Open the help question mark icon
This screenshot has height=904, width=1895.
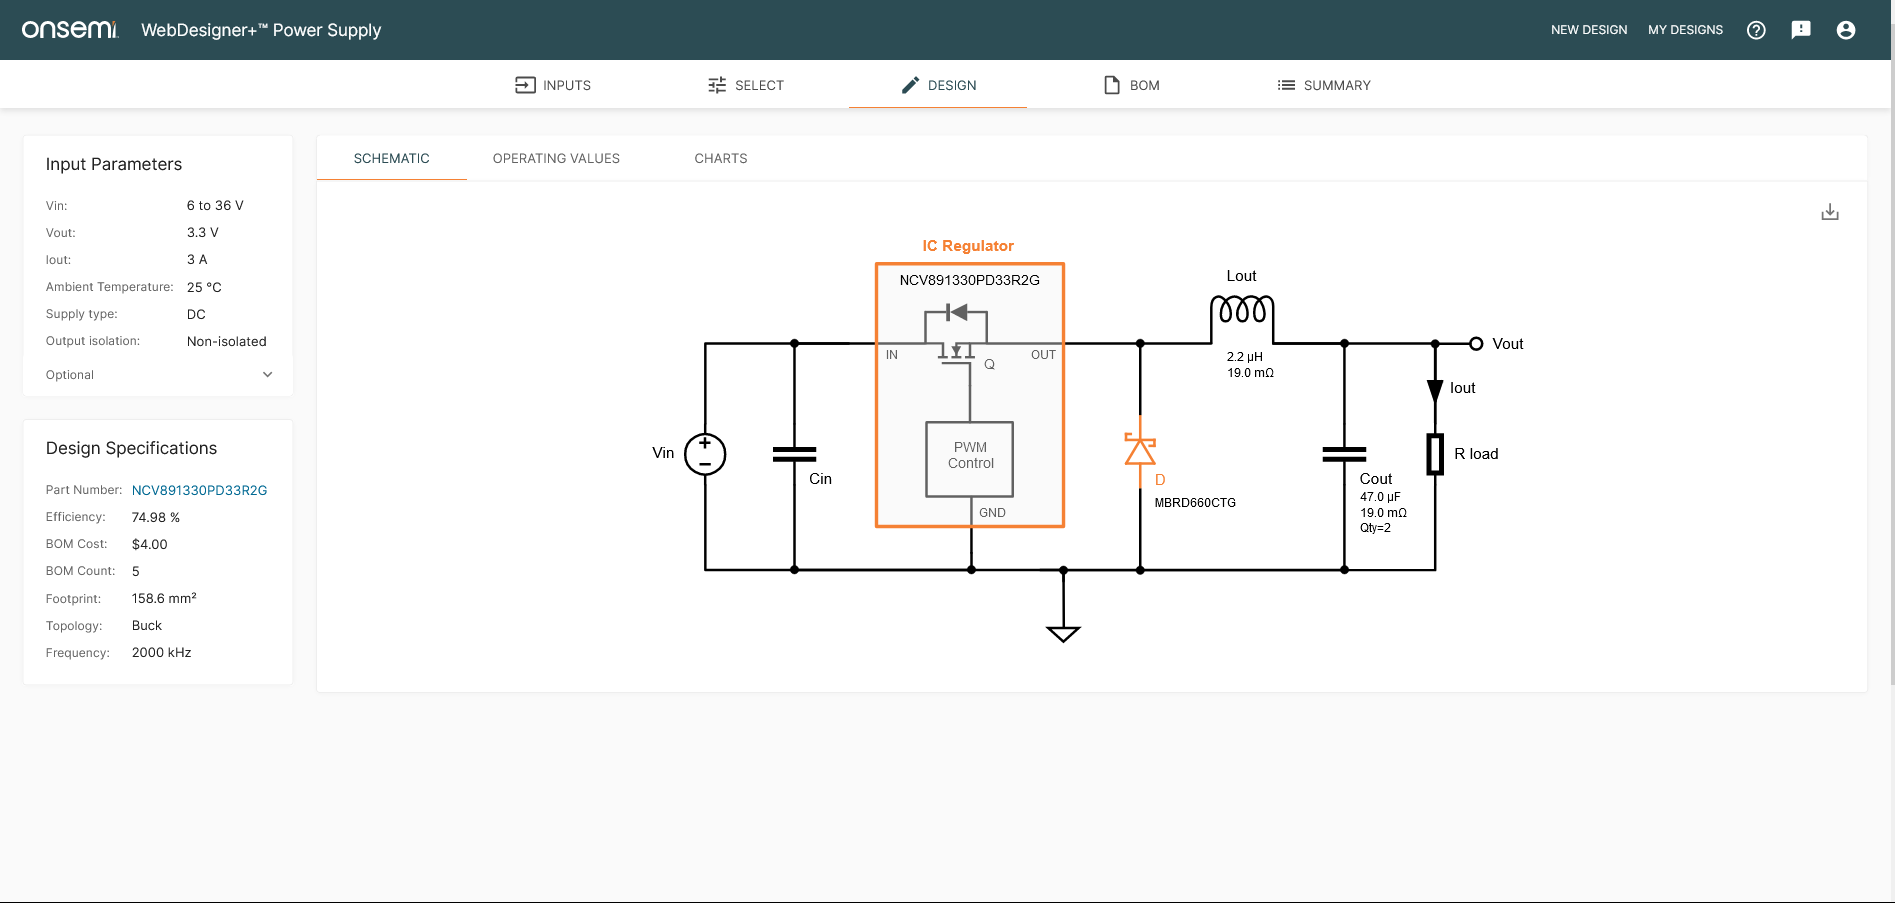pyautogui.click(x=1756, y=30)
